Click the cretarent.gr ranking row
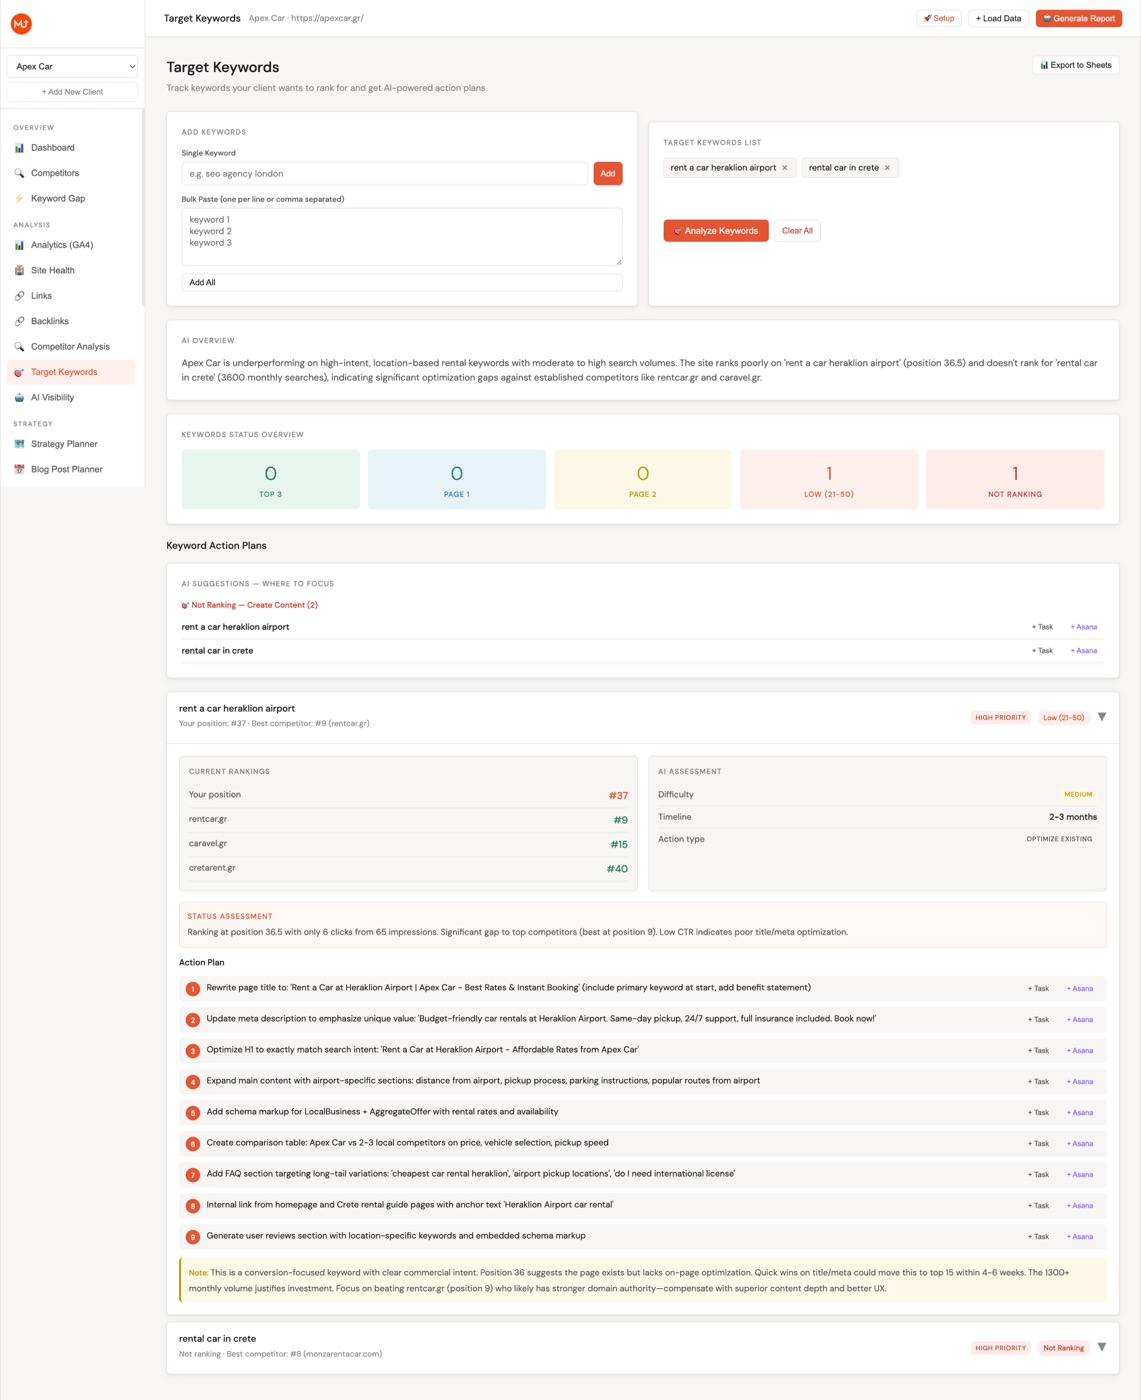The height and width of the screenshot is (1400, 1141). (x=408, y=869)
